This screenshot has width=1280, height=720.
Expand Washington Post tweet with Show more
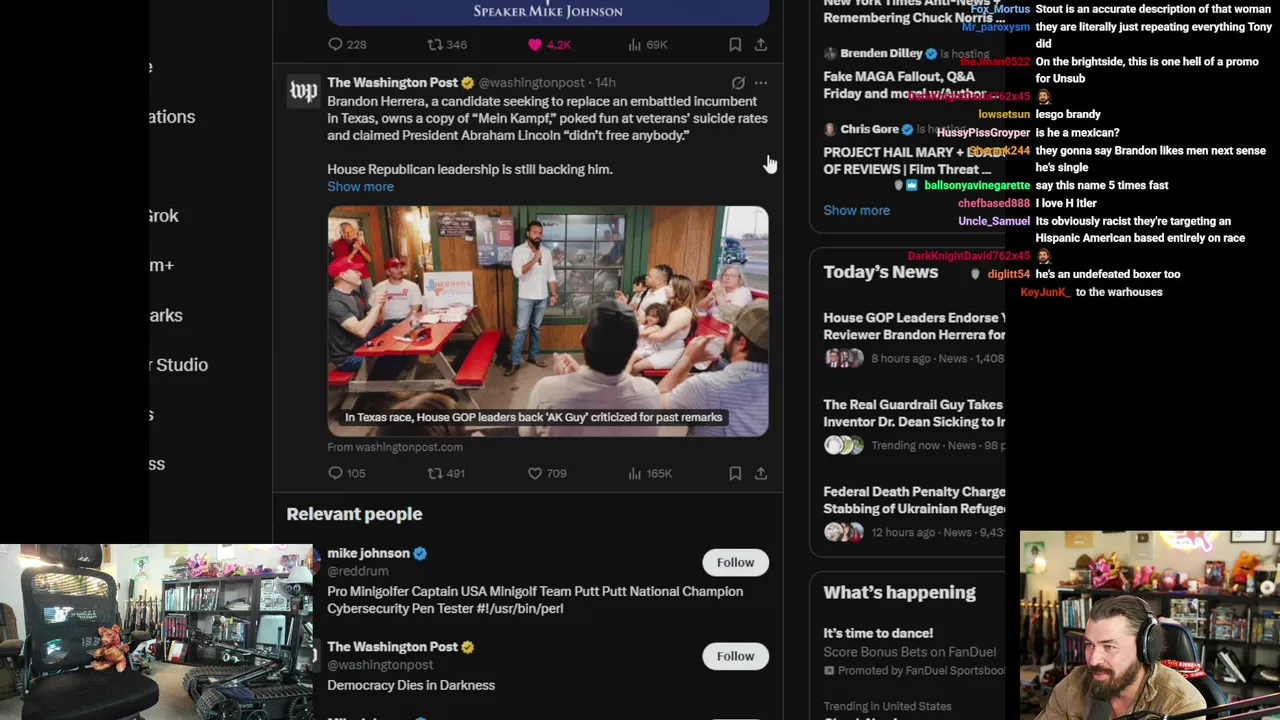coord(360,186)
